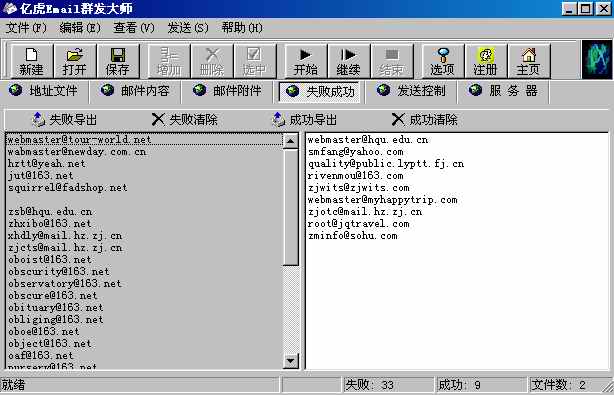Switch to the 邮件内容 tab
614x395 pixels.
pyautogui.click(x=135, y=91)
